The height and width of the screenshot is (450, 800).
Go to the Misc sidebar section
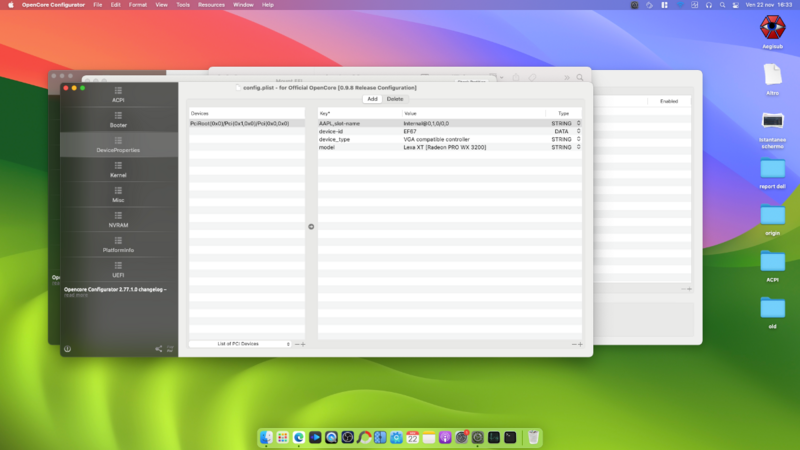[x=118, y=195]
